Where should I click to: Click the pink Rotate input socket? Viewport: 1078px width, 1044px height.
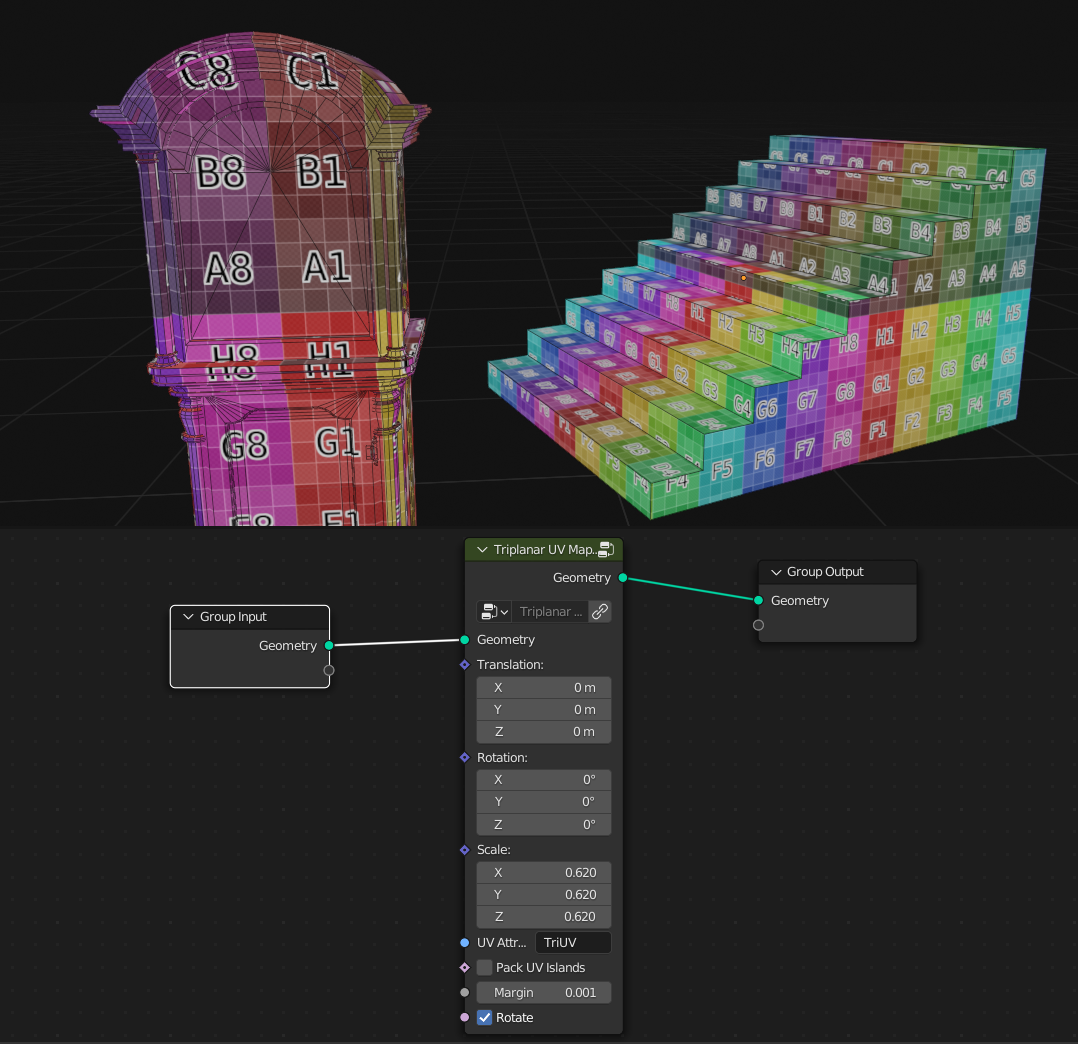(464, 1017)
